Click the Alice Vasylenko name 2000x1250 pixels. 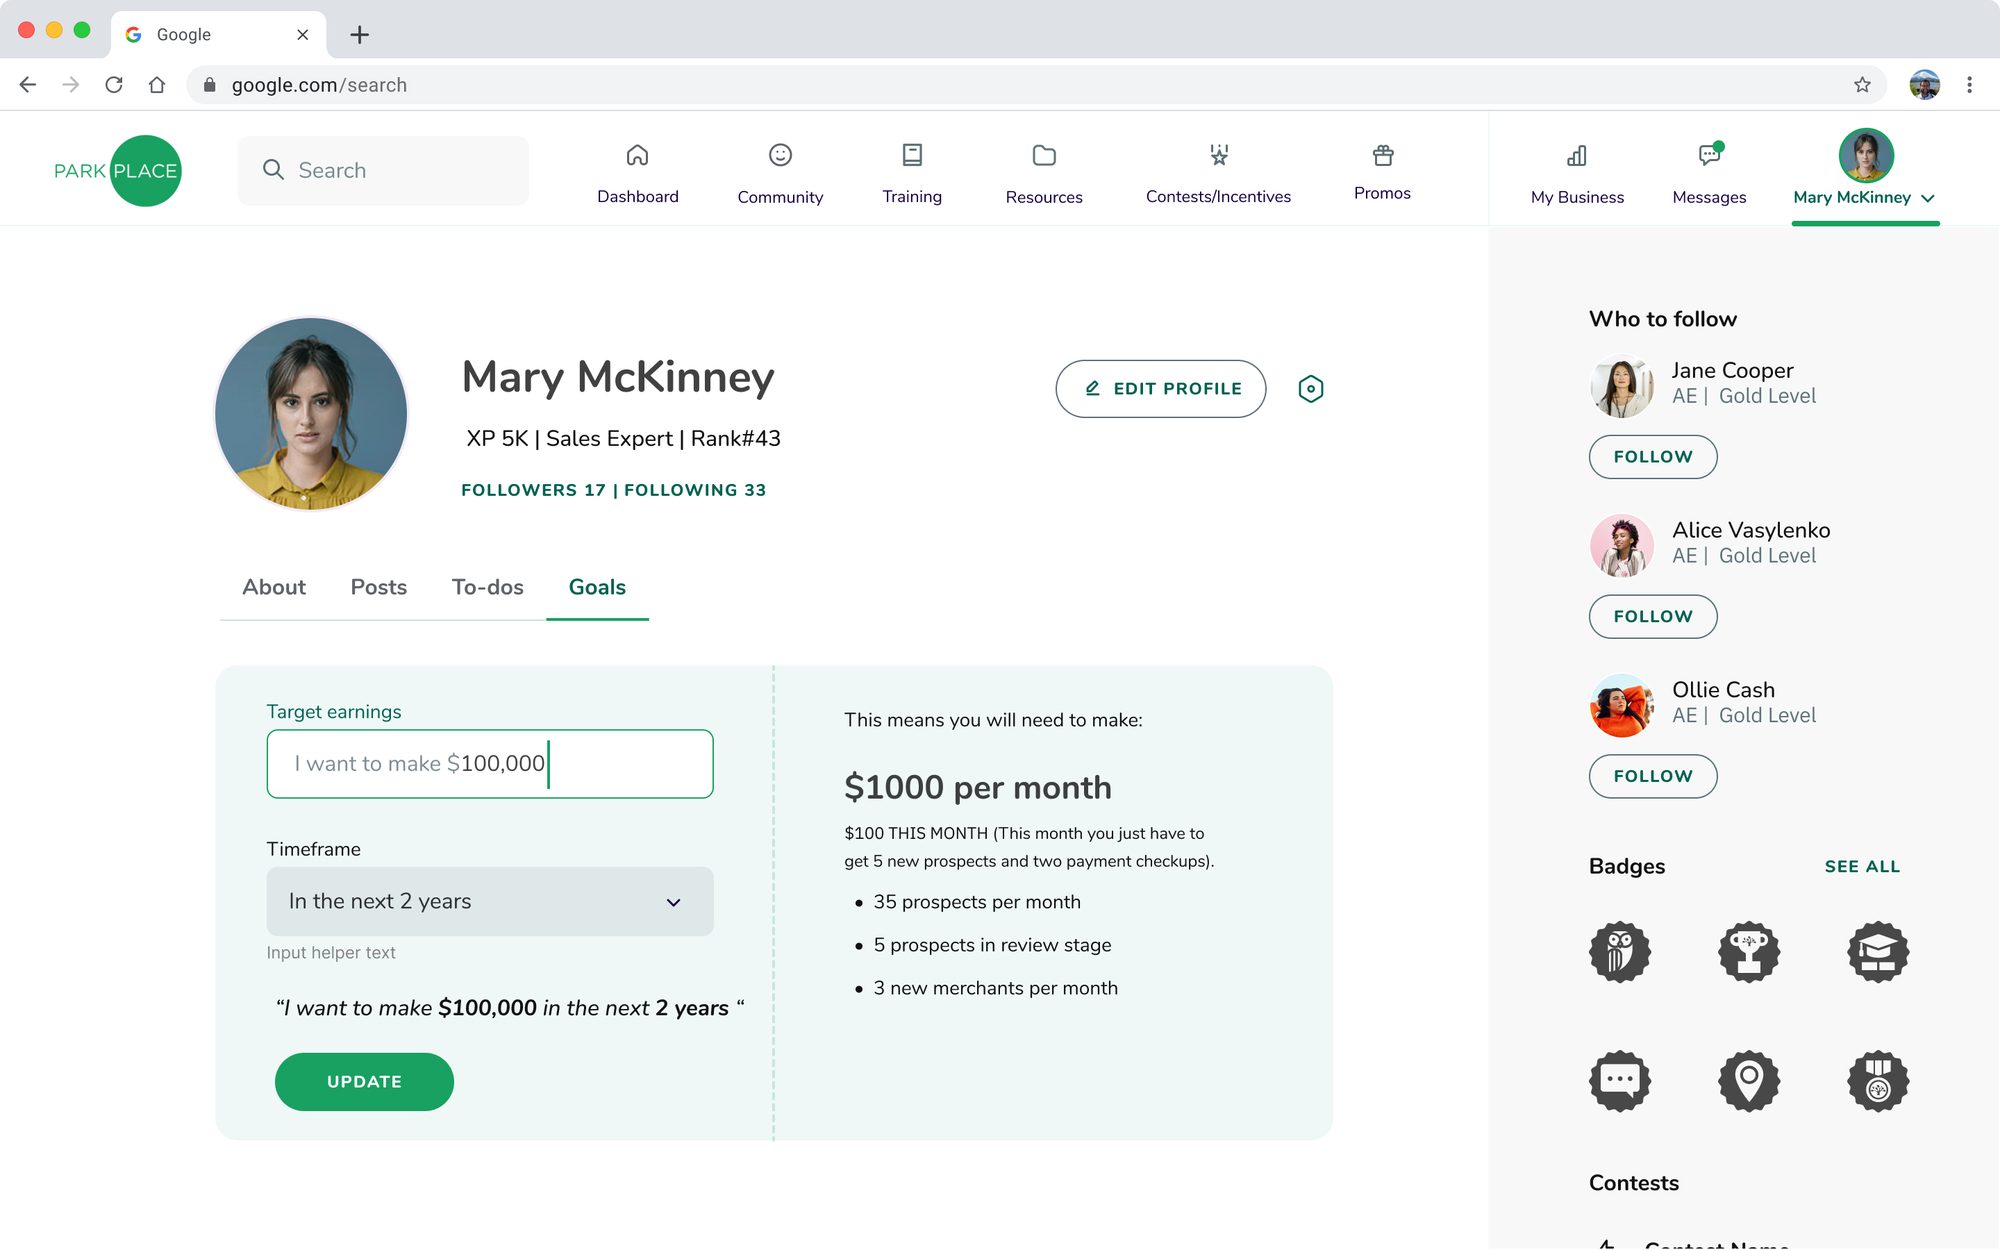click(1751, 531)
